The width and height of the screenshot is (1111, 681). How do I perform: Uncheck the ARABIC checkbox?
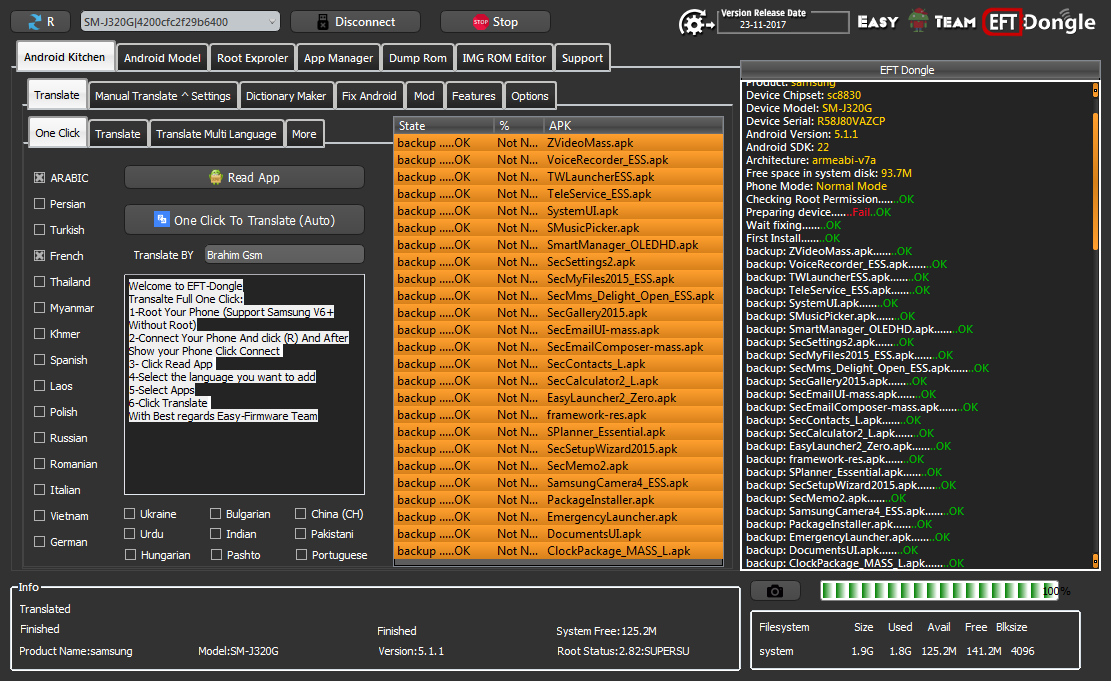coord(40,178)
